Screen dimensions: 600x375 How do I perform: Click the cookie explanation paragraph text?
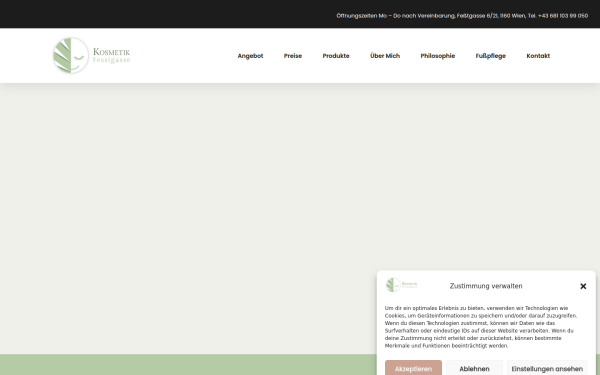click(481, 327)
